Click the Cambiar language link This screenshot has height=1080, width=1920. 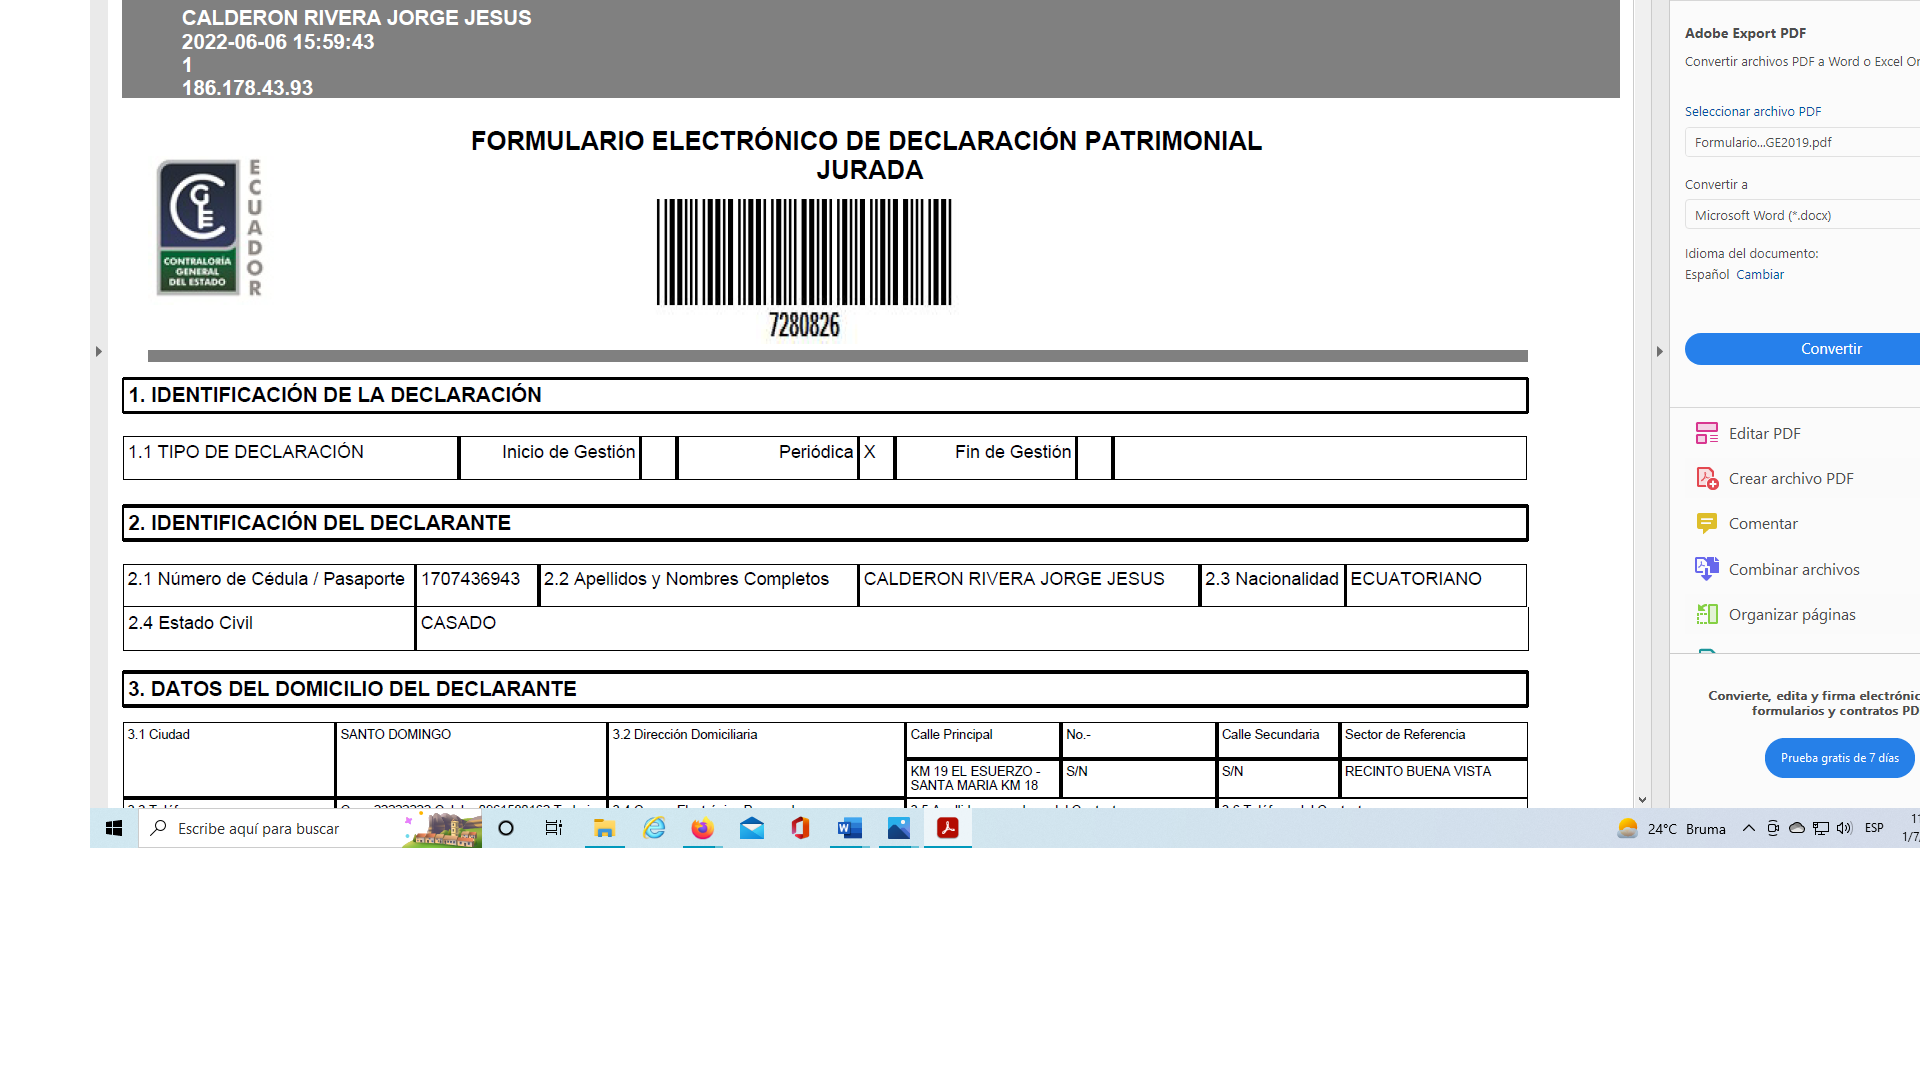pyautogui.click(x=1759, y=274)
